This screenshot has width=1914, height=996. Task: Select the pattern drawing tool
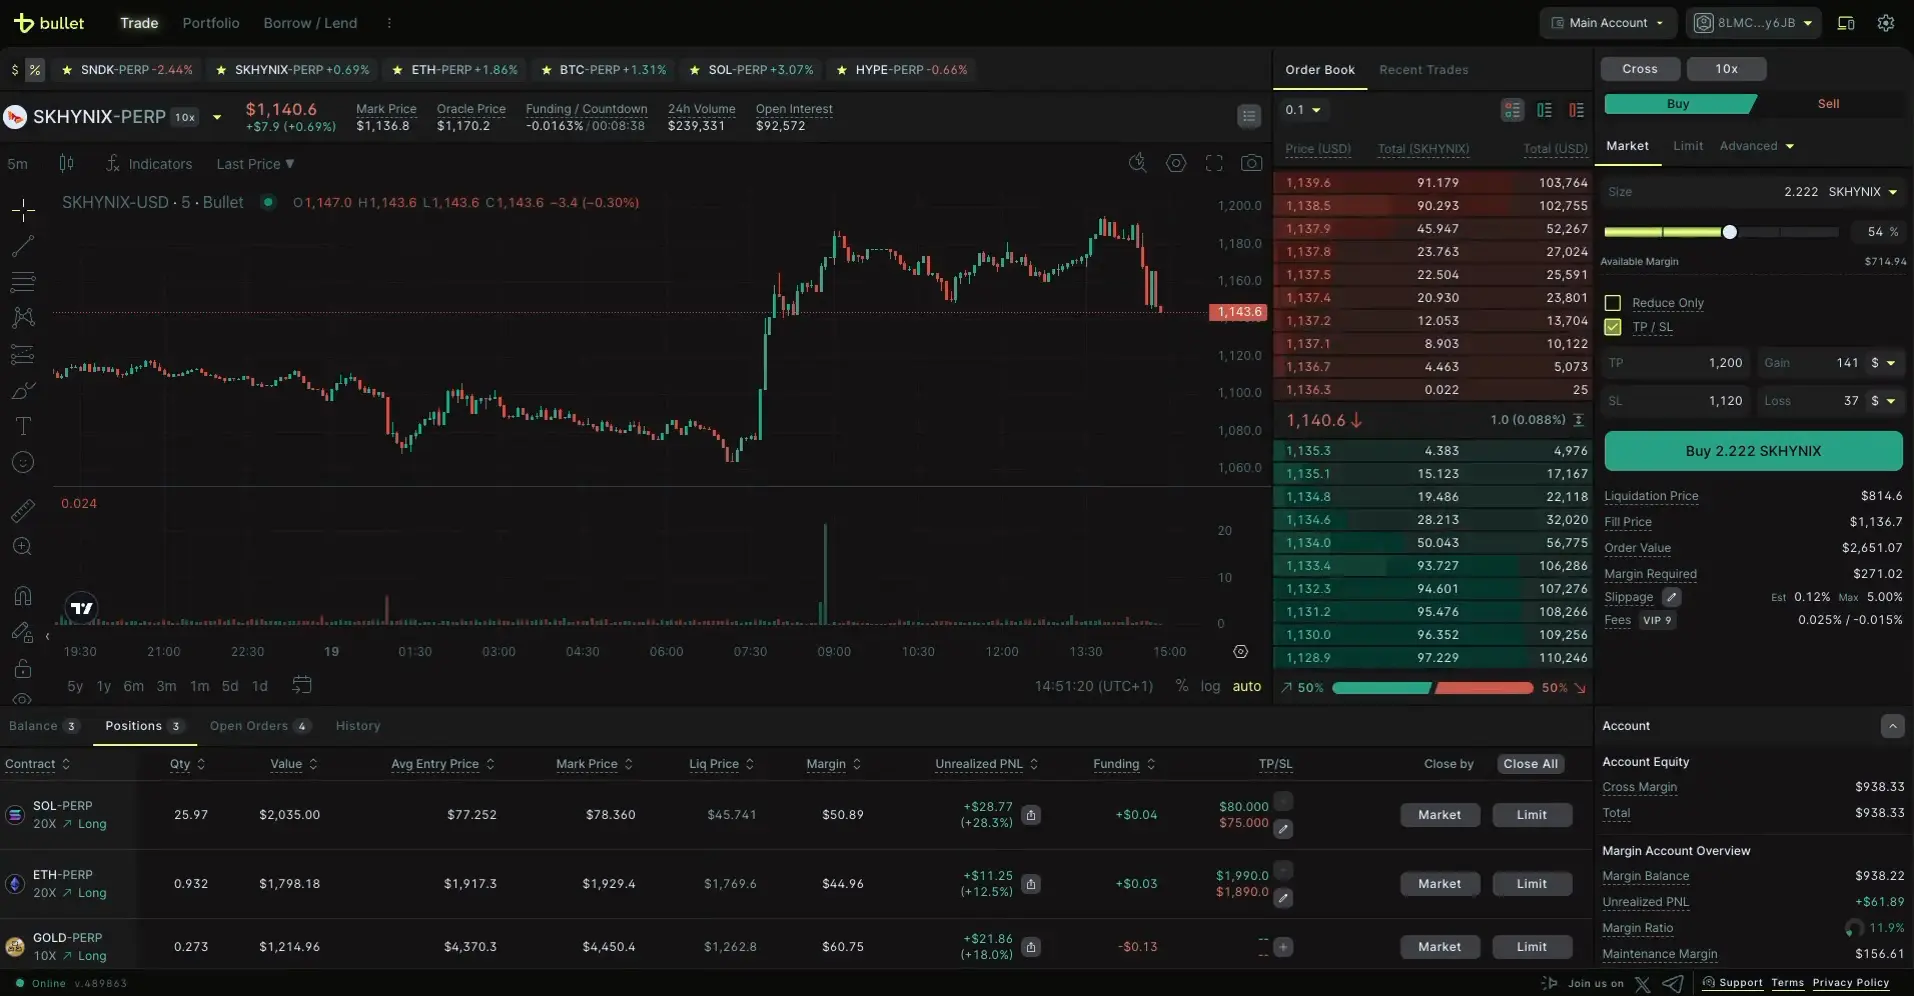click(23, 318)
